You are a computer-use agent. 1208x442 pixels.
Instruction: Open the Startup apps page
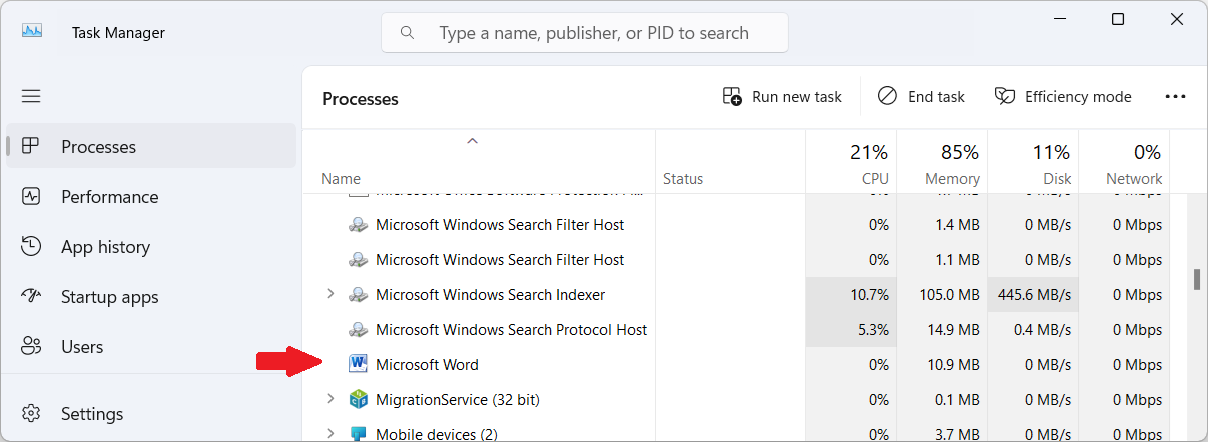click(151, 296)
